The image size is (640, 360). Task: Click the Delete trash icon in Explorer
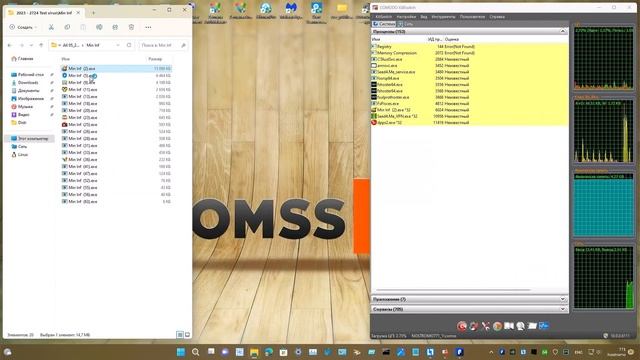[131, 27]
